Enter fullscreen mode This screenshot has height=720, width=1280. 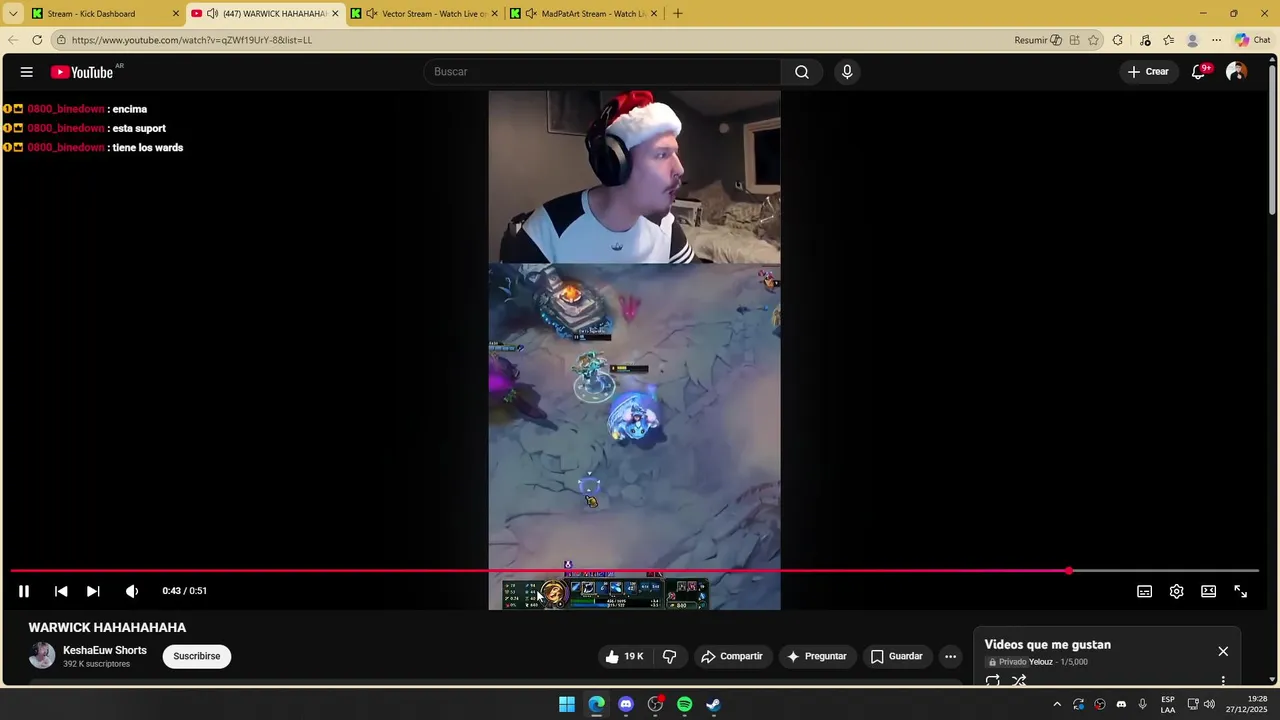pyautogui.click(x=1241, y=591)
